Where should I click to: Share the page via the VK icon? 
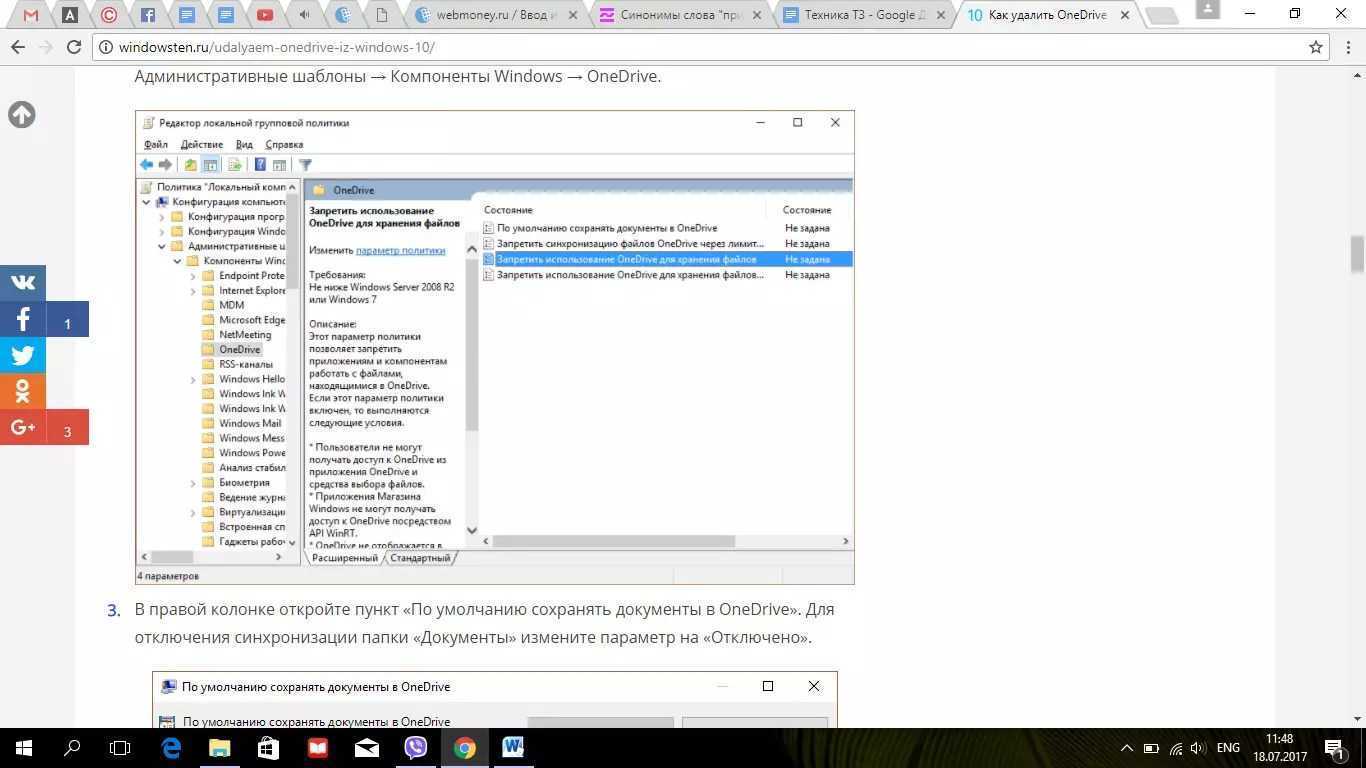tap(23, 283)
